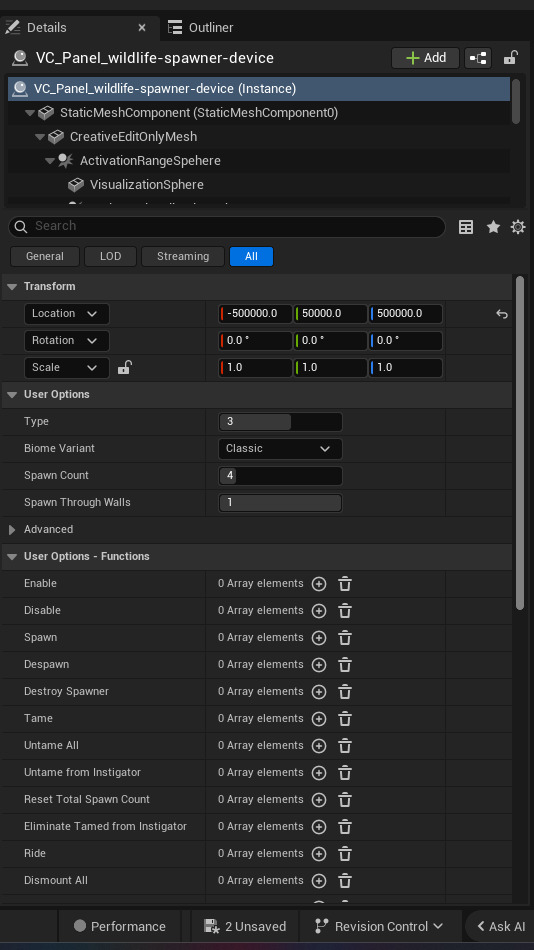Switch to the Outliner tab

pos(200,27)
